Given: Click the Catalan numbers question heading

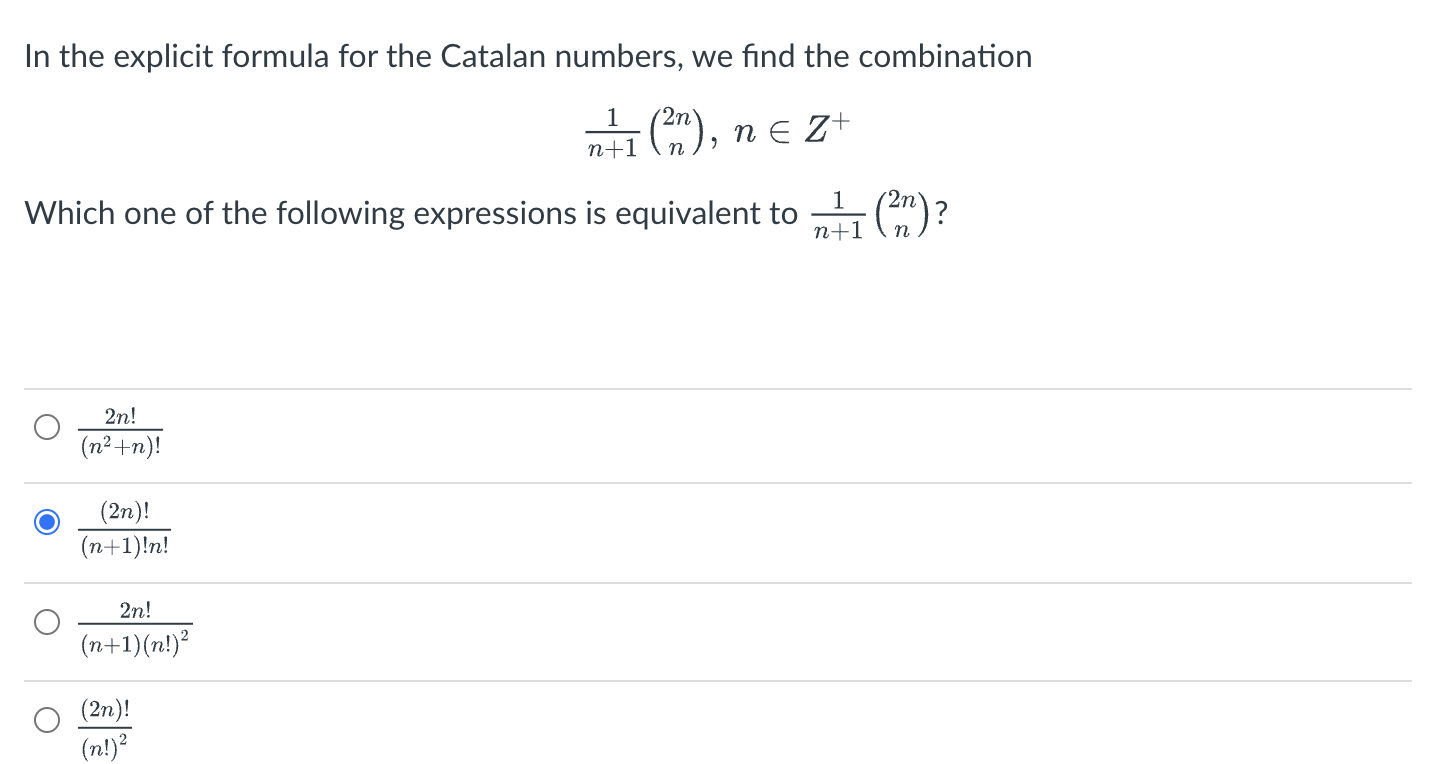Looking at the screenshot, I should [x=528, y=56].
